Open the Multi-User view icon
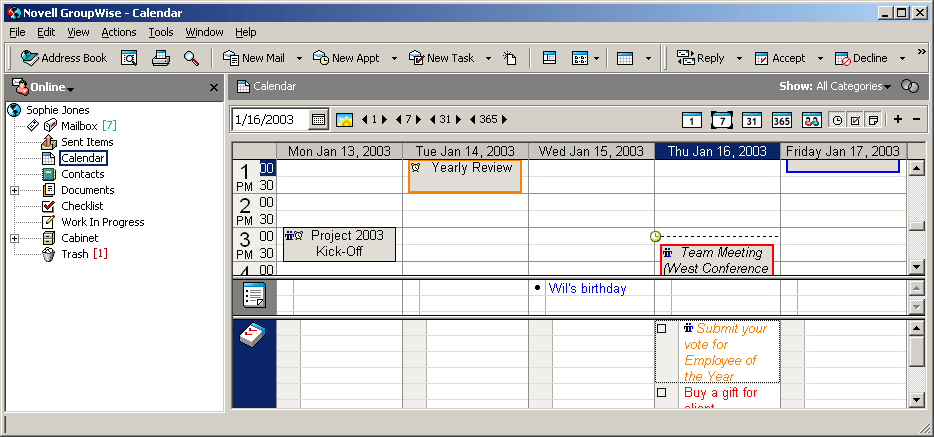Image resolution: width=934 pixels, height=437 pixels. point(812,120)
